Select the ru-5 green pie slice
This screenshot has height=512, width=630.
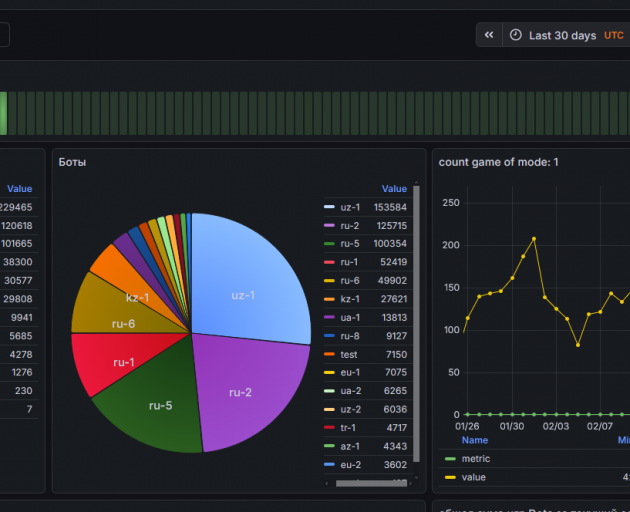pyautogui.click(x=155, y=406)
